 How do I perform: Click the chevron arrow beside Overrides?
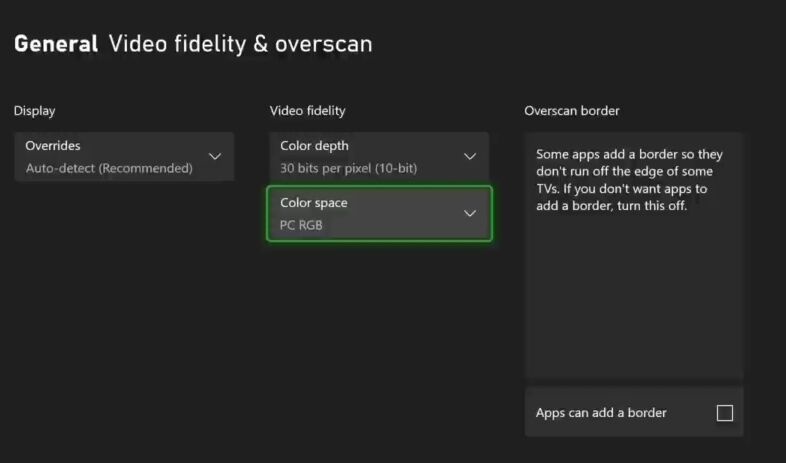(x=214, y=157)
